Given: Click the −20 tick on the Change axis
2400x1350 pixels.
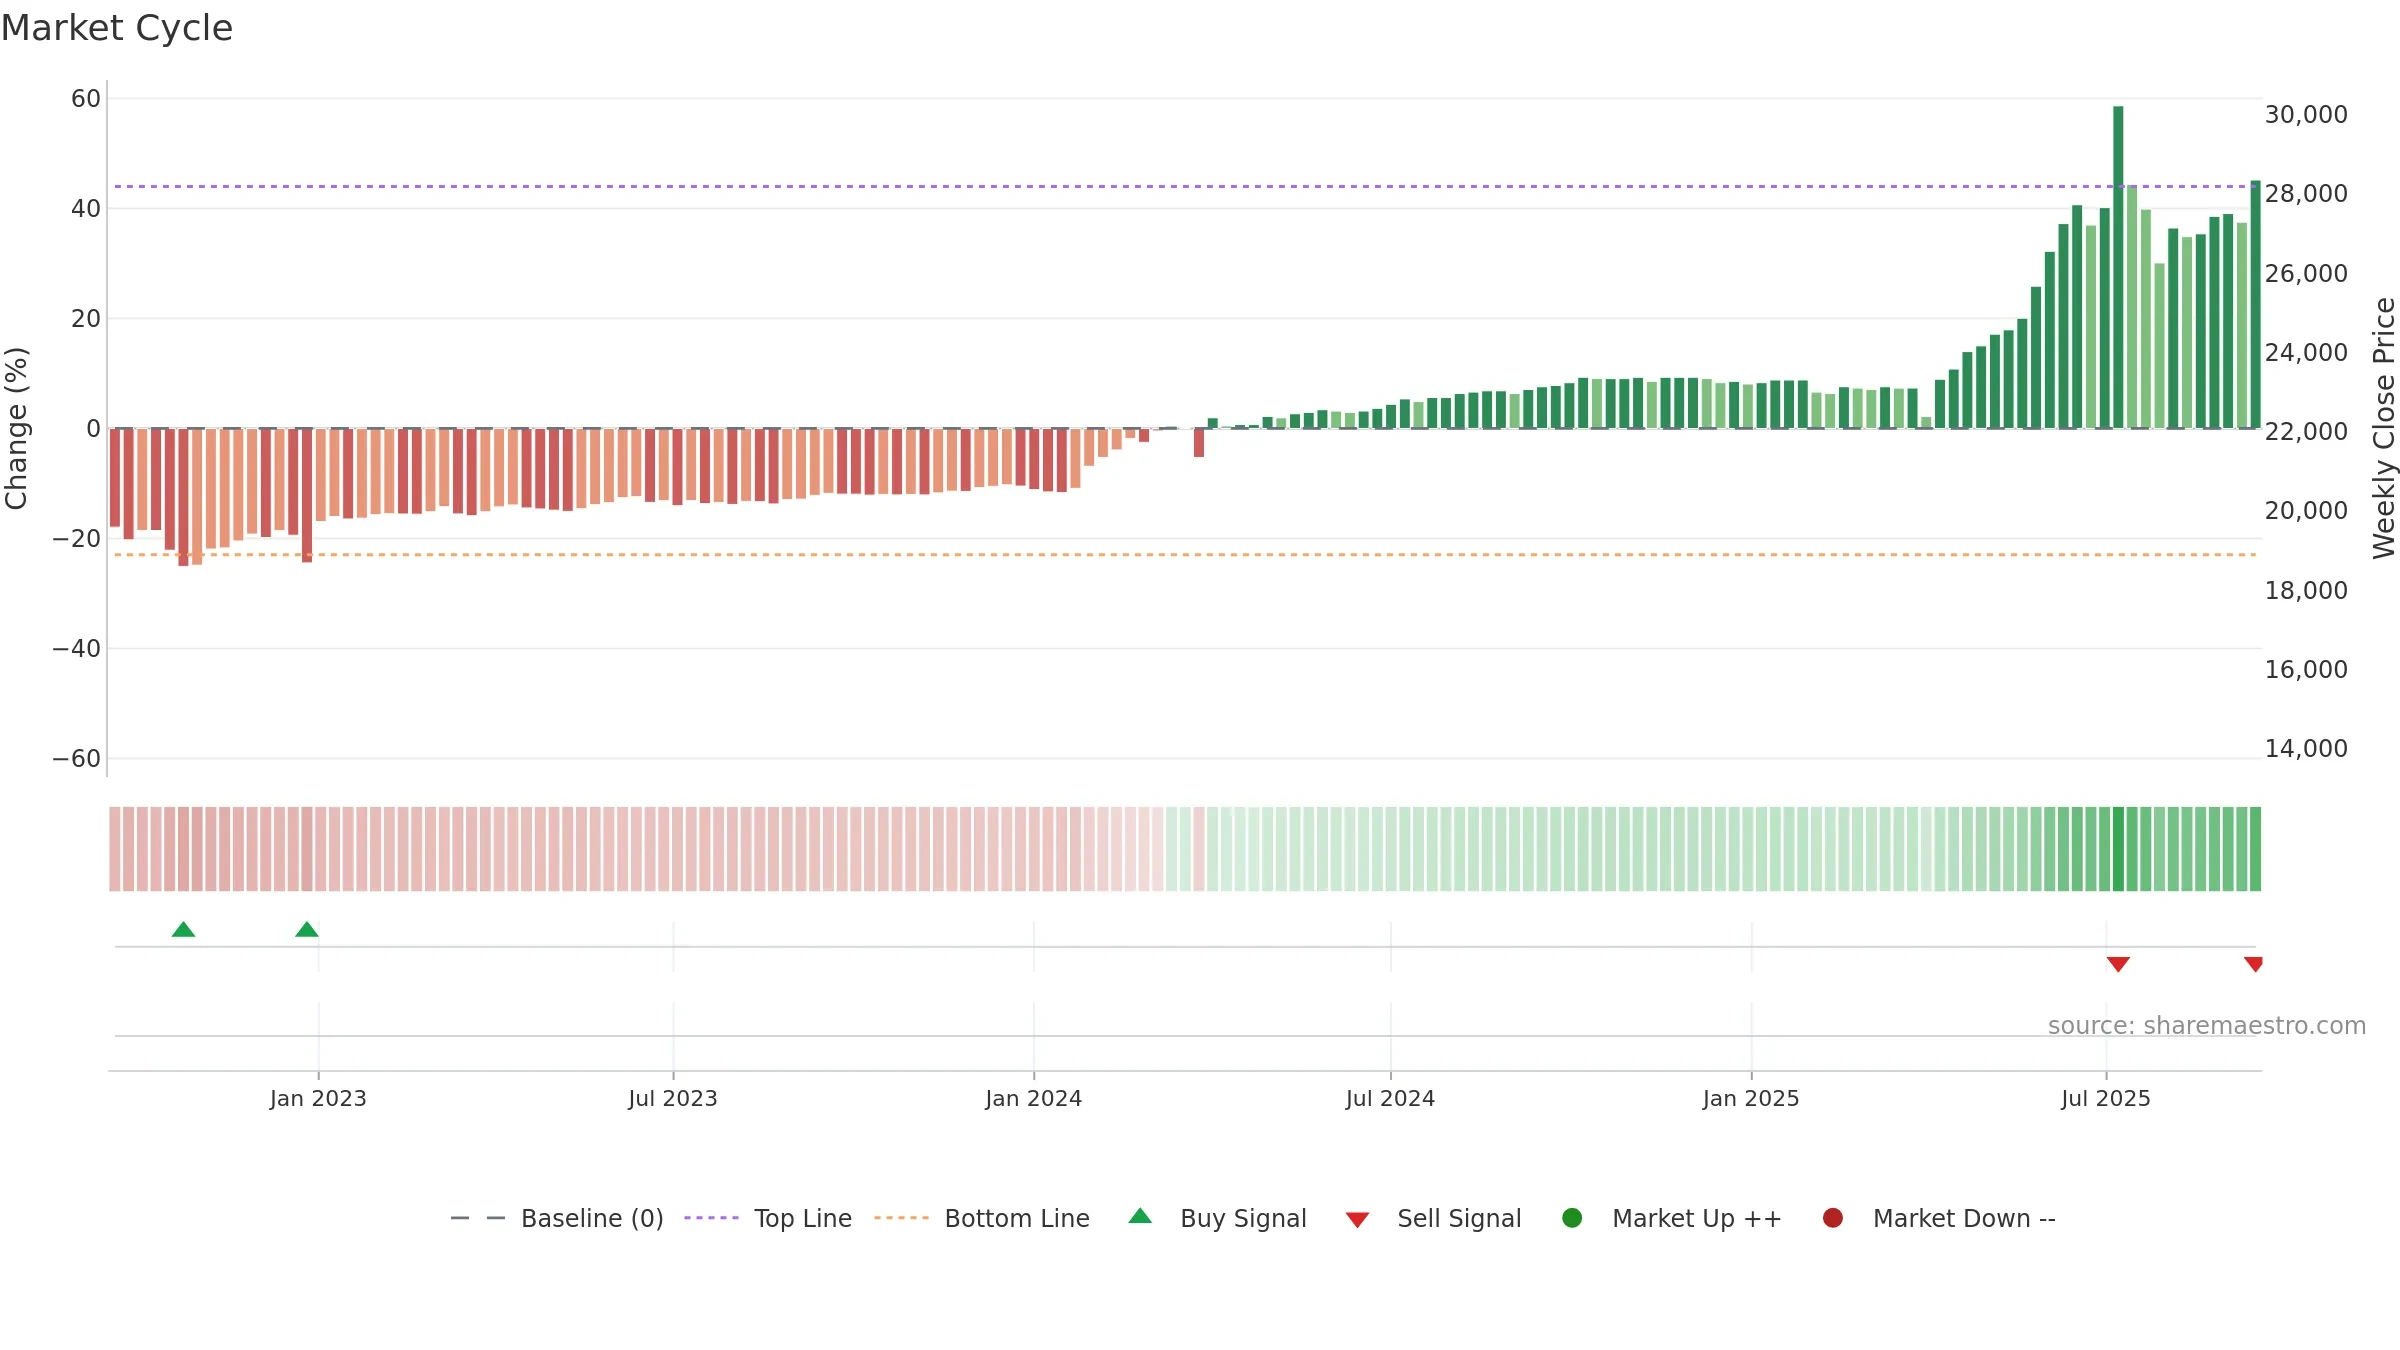Looking at the screenshot, I should [77, 539].
